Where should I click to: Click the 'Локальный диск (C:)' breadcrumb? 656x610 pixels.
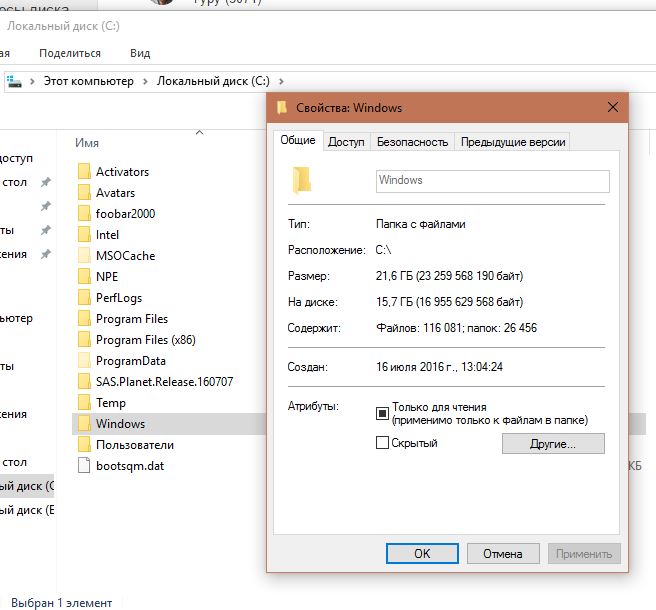coord(213,81)
